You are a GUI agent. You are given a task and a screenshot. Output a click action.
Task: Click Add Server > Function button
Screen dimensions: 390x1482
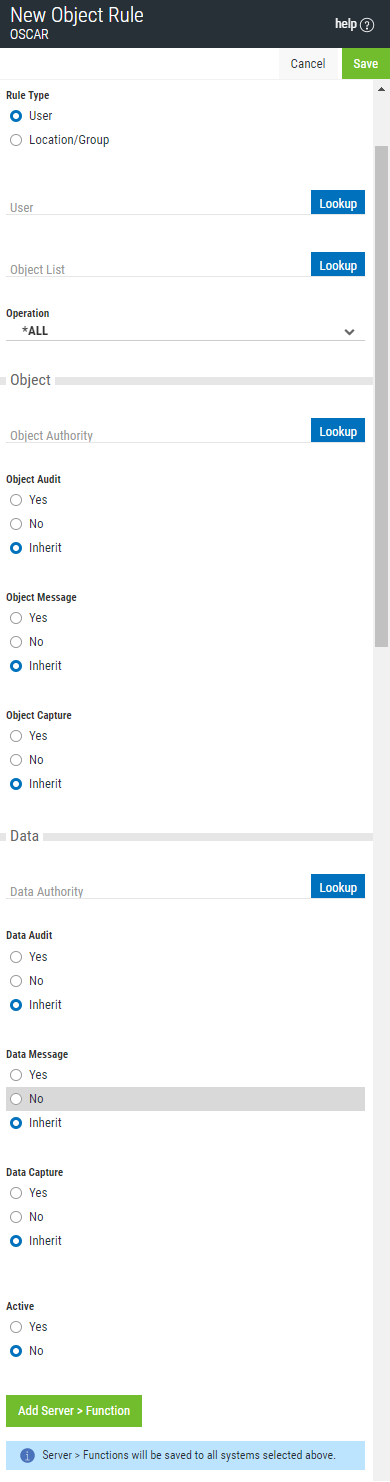[74, 1410]
